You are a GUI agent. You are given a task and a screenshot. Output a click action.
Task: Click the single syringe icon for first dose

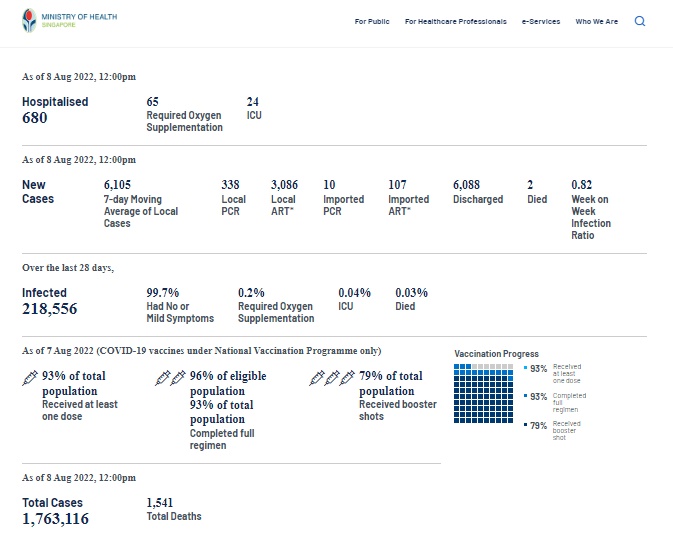(x=30, y=378)
